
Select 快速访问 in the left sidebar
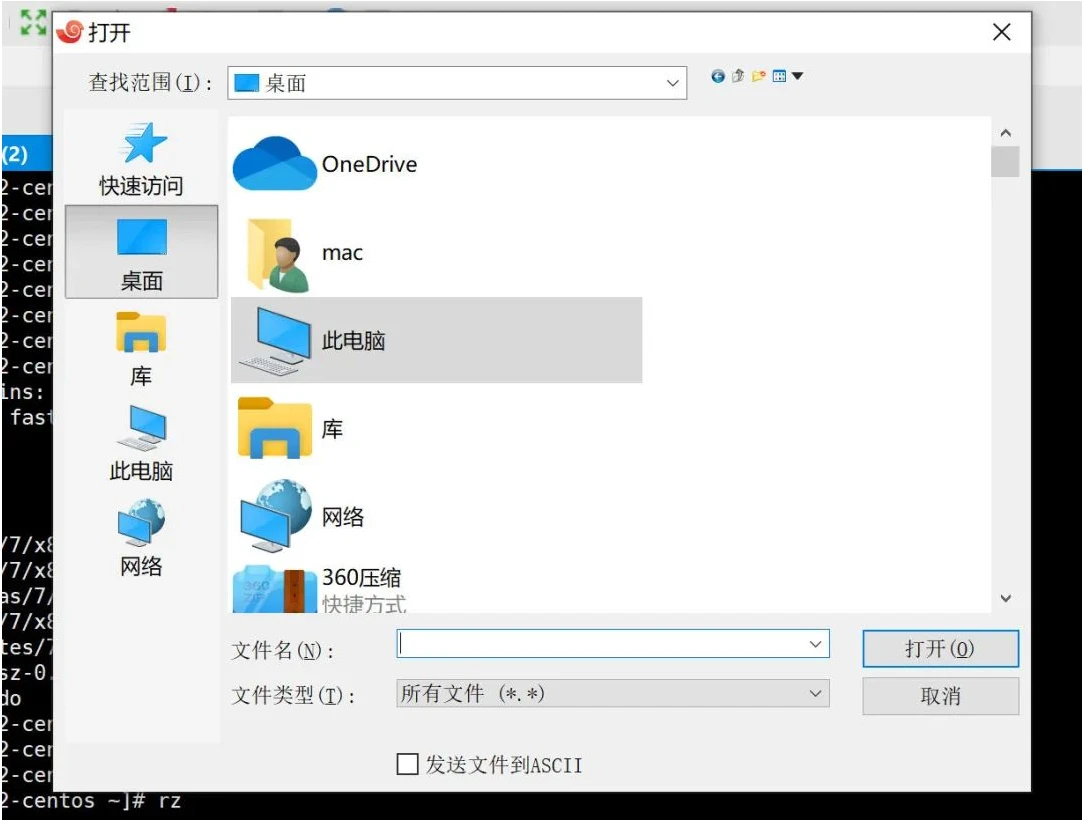click(141, 159)
